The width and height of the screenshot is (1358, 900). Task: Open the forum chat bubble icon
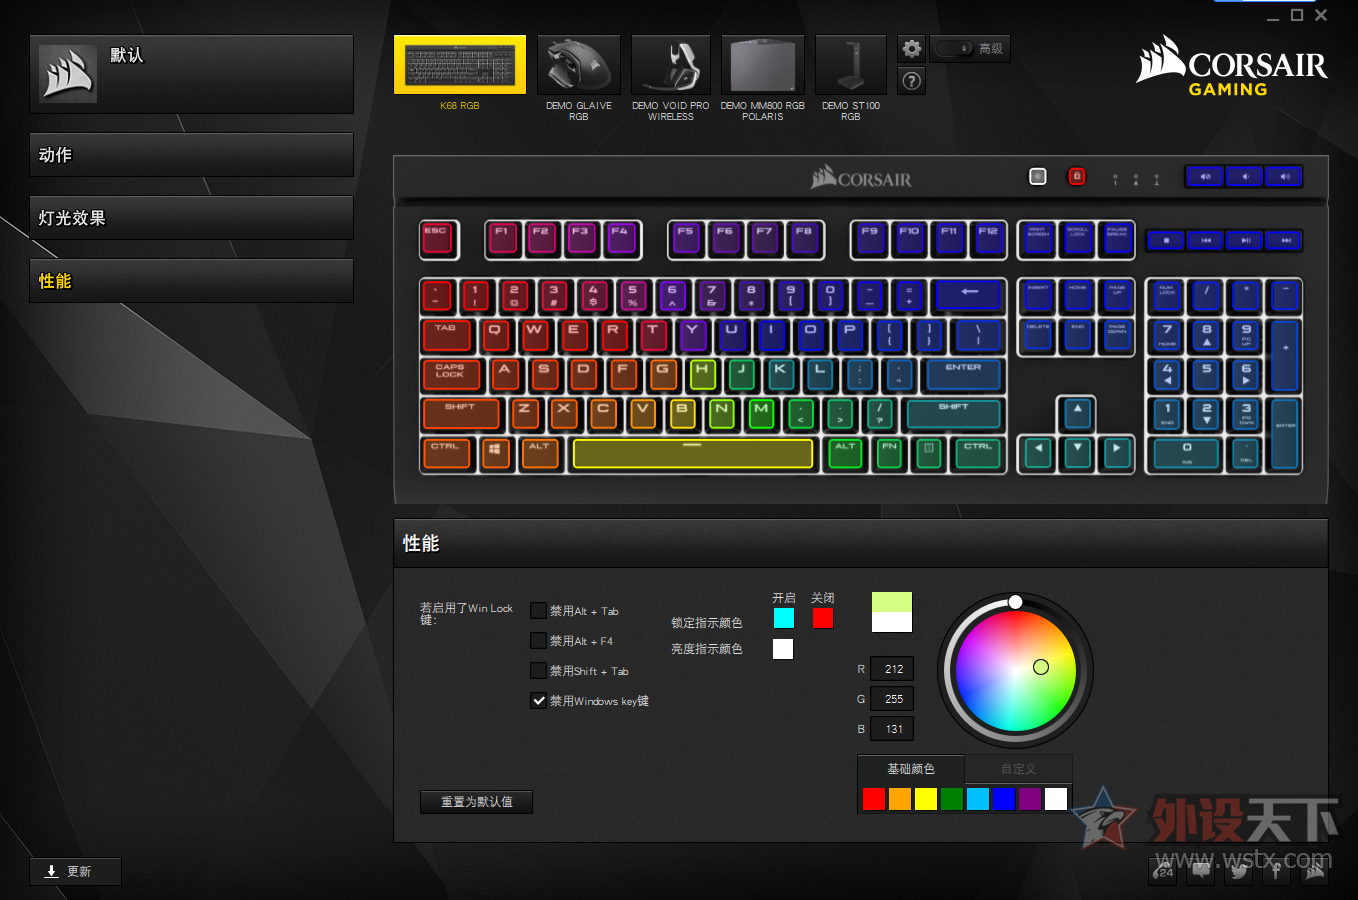1201,871
